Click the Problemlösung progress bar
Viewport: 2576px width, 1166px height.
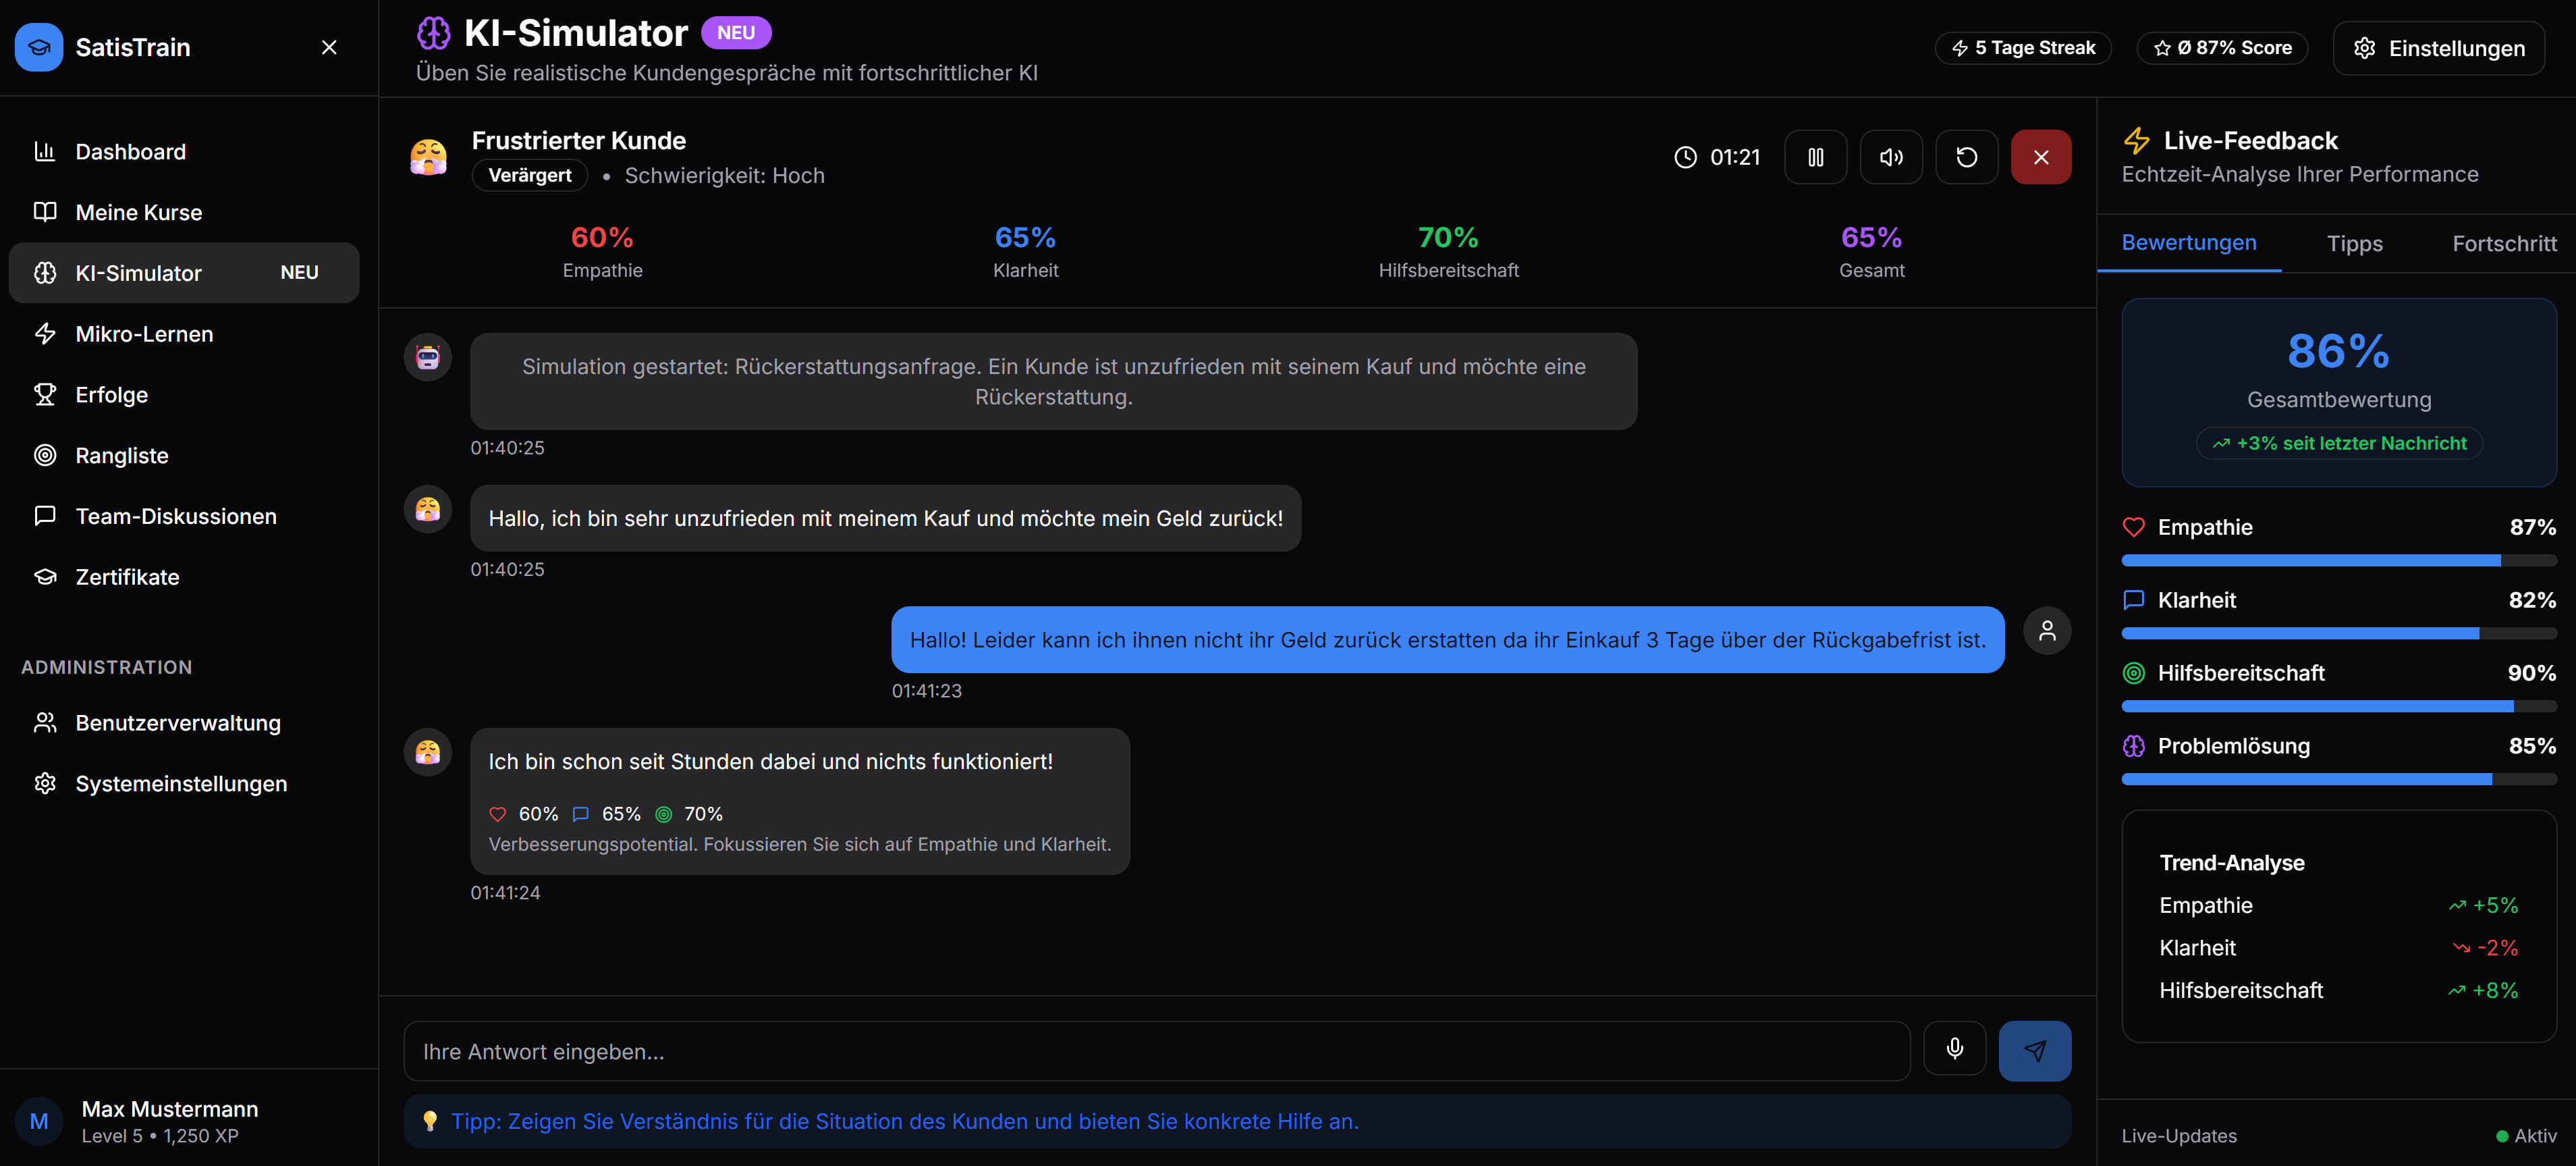point(2339,779)
